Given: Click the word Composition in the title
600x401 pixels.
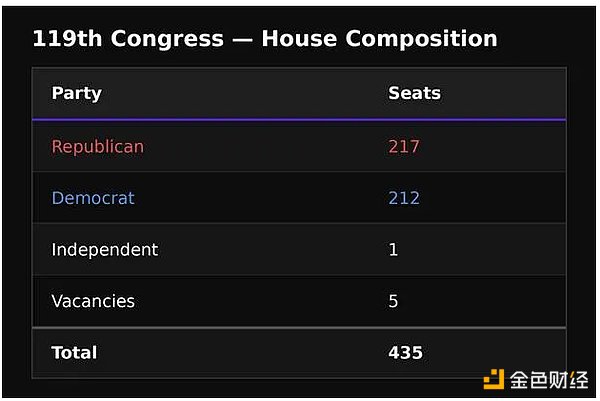Looking at the screenshot, I should point(421,40).
